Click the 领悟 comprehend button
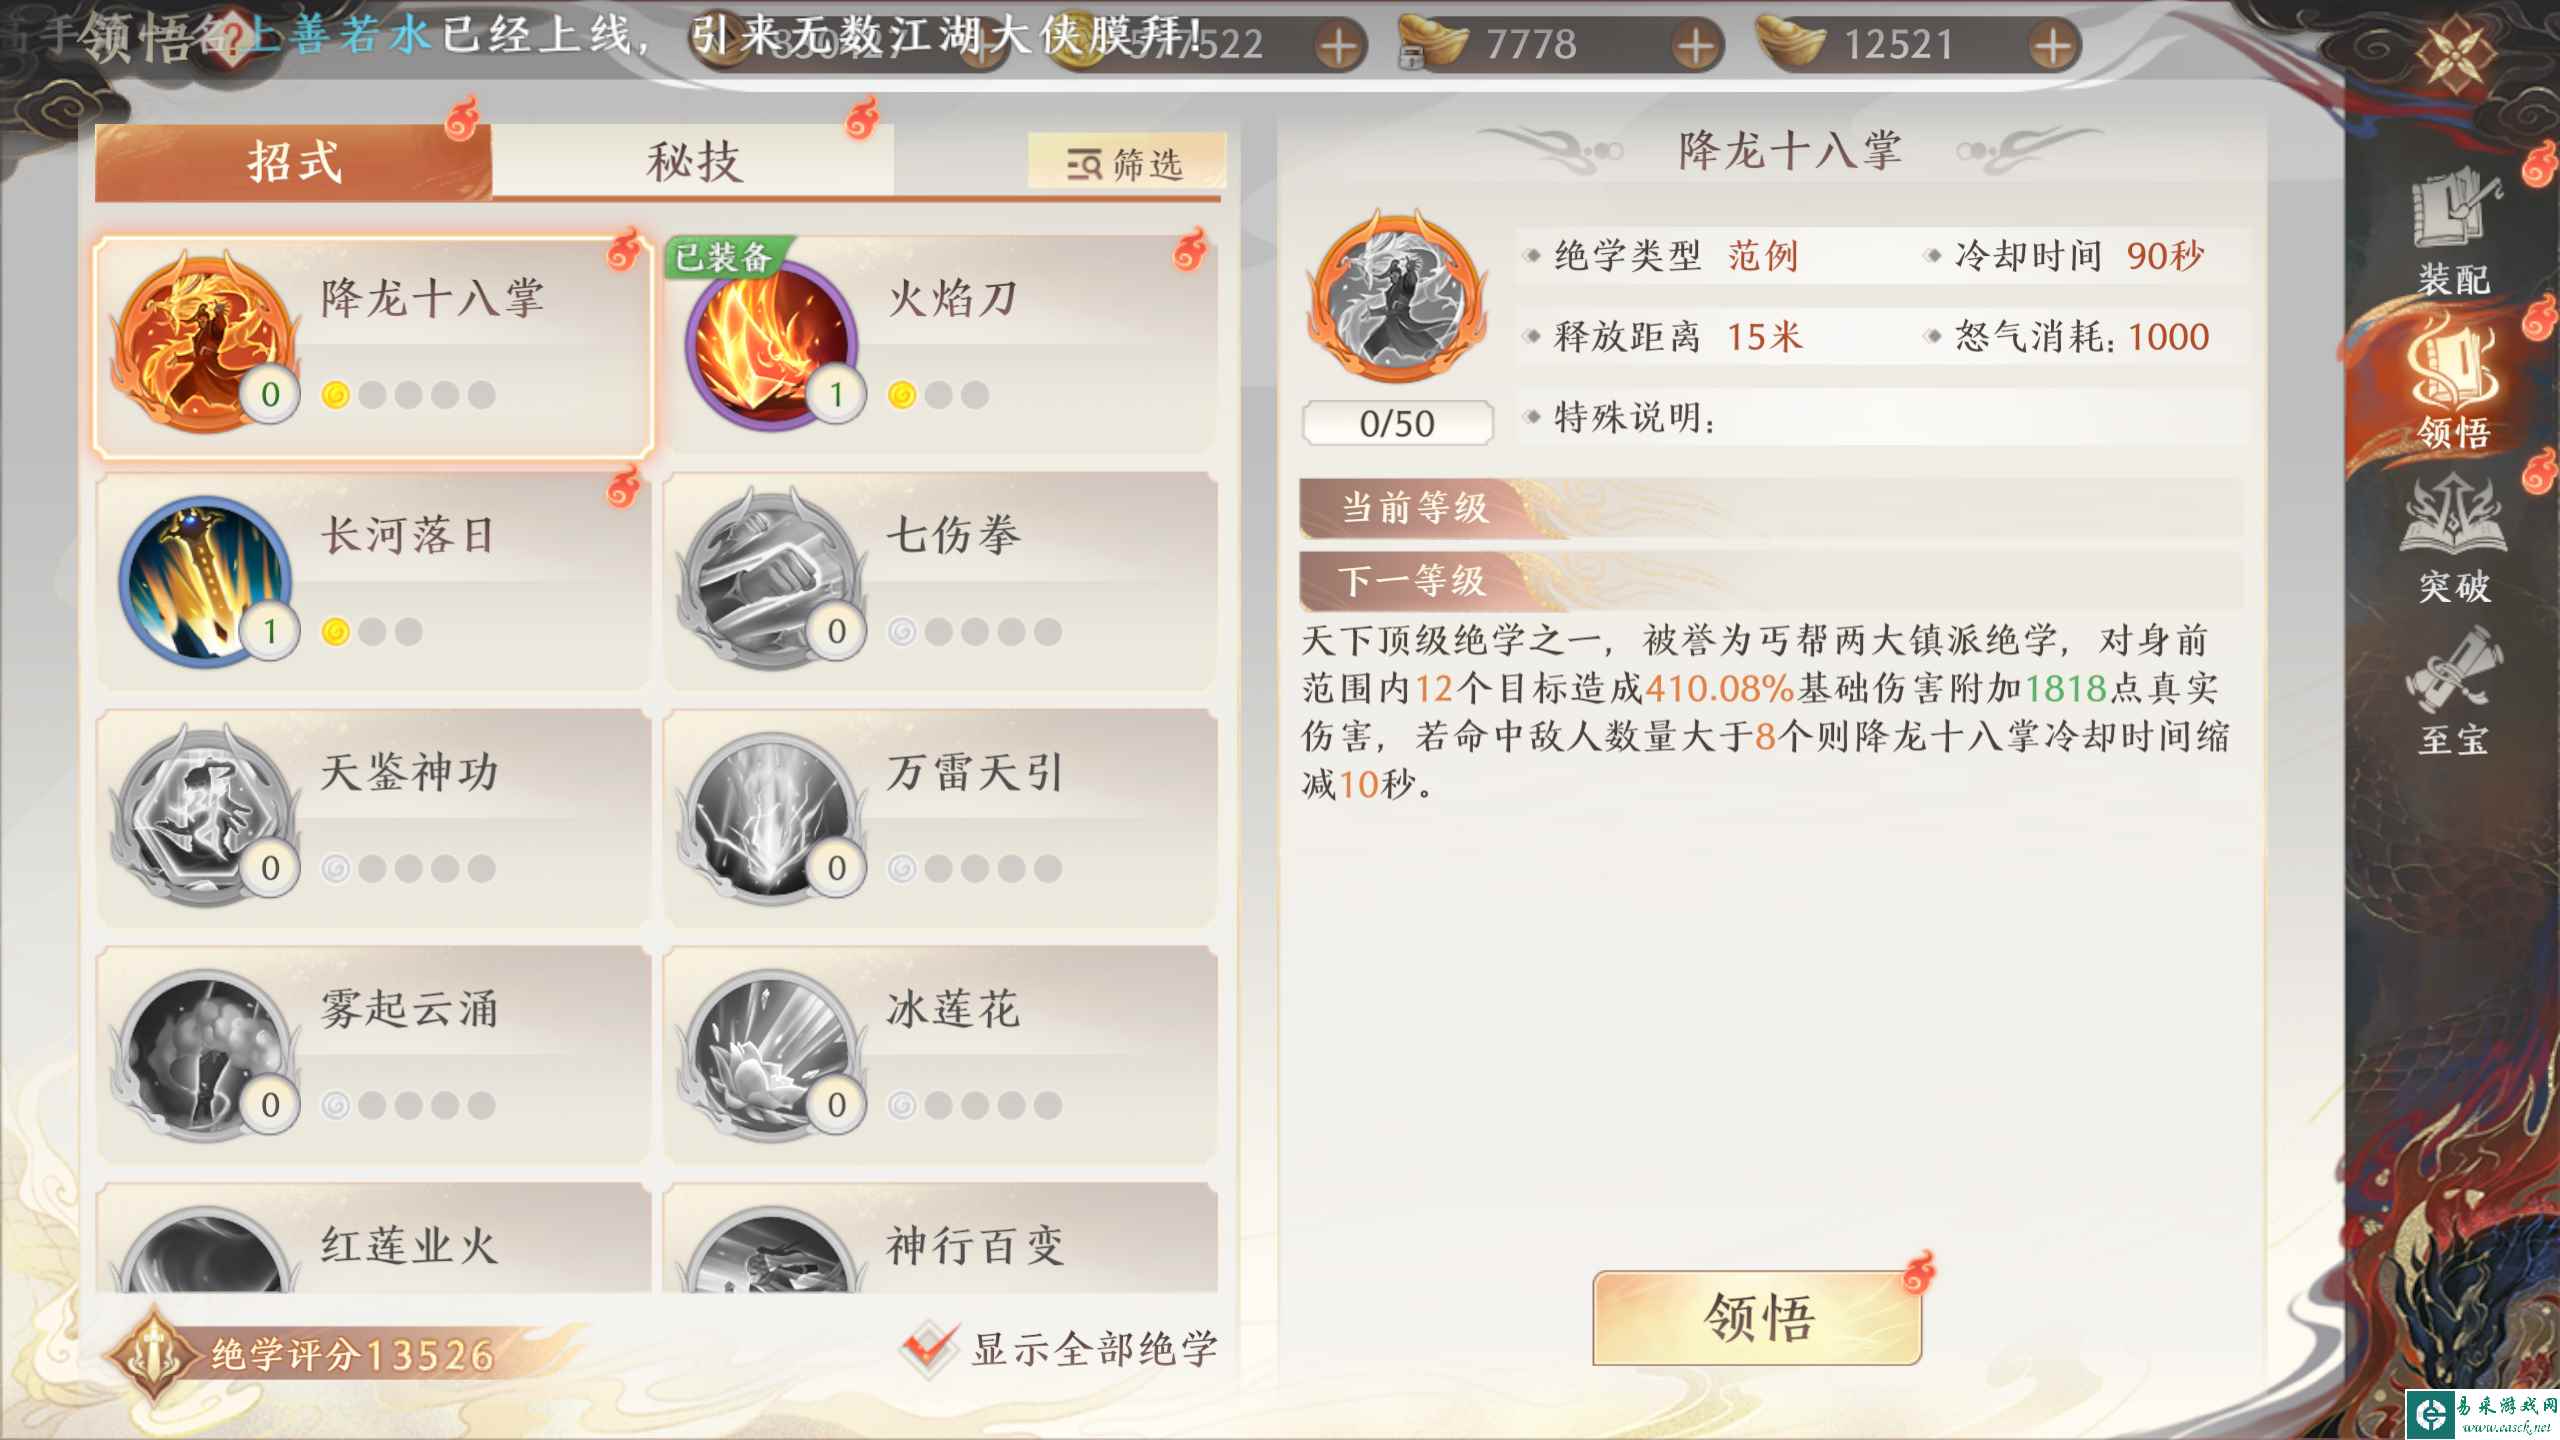Image resolution: width=2560 pixels, height=1440 pixels. coord(1757,1317)
